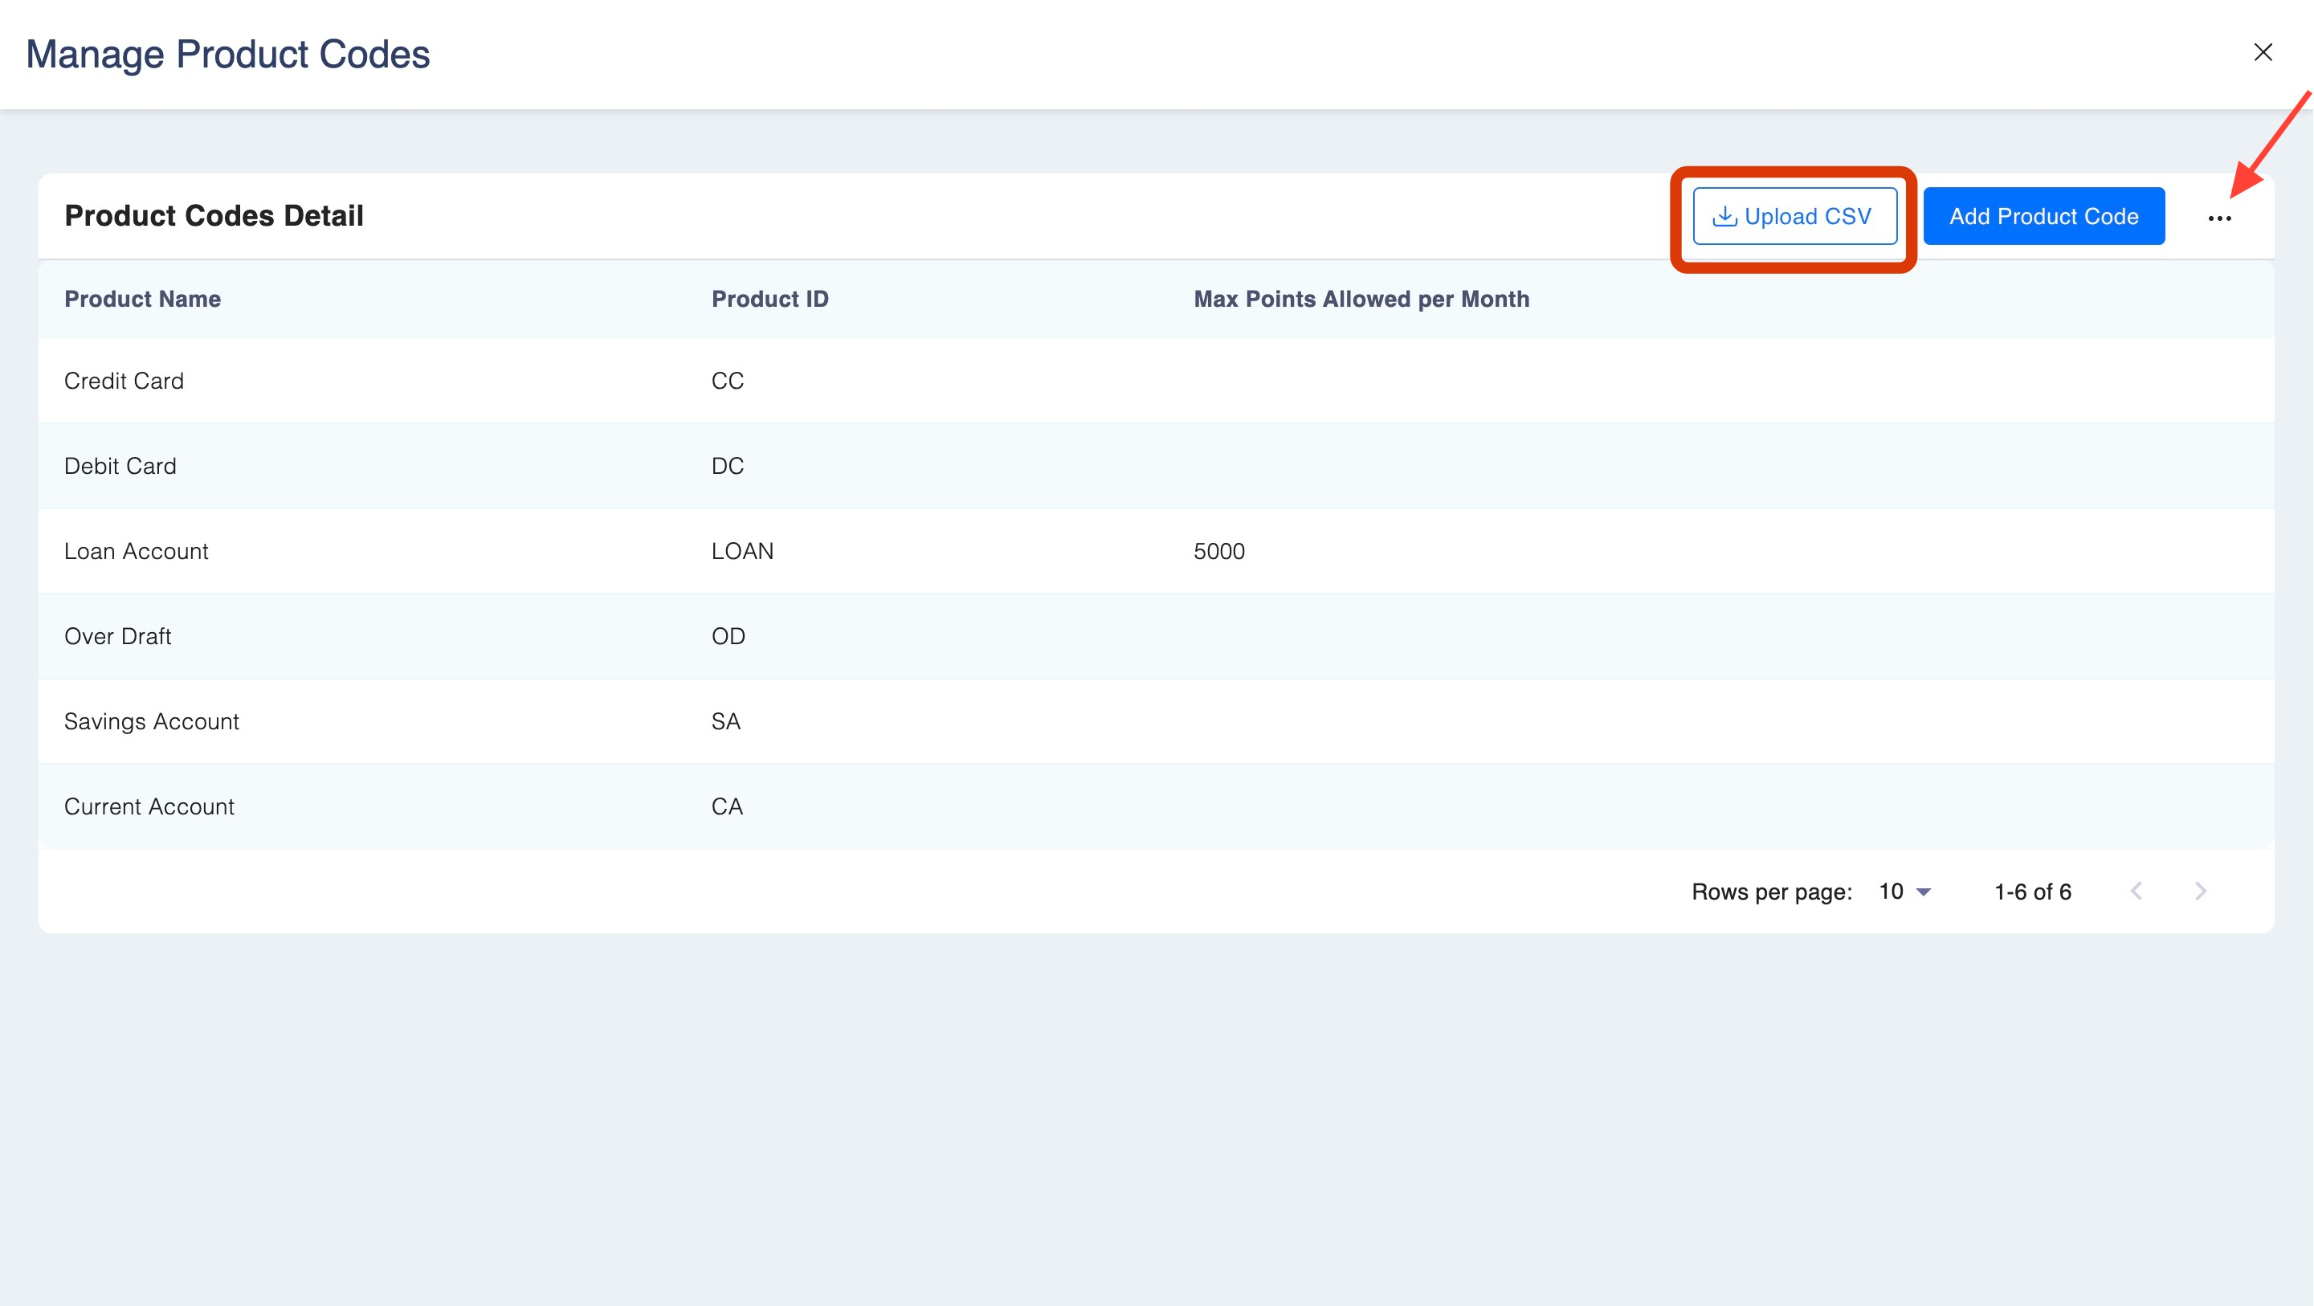Click the LOAN product ID cell
Screen dimensions: 2314x1306
pyautogui.click(x=742, y=551)
